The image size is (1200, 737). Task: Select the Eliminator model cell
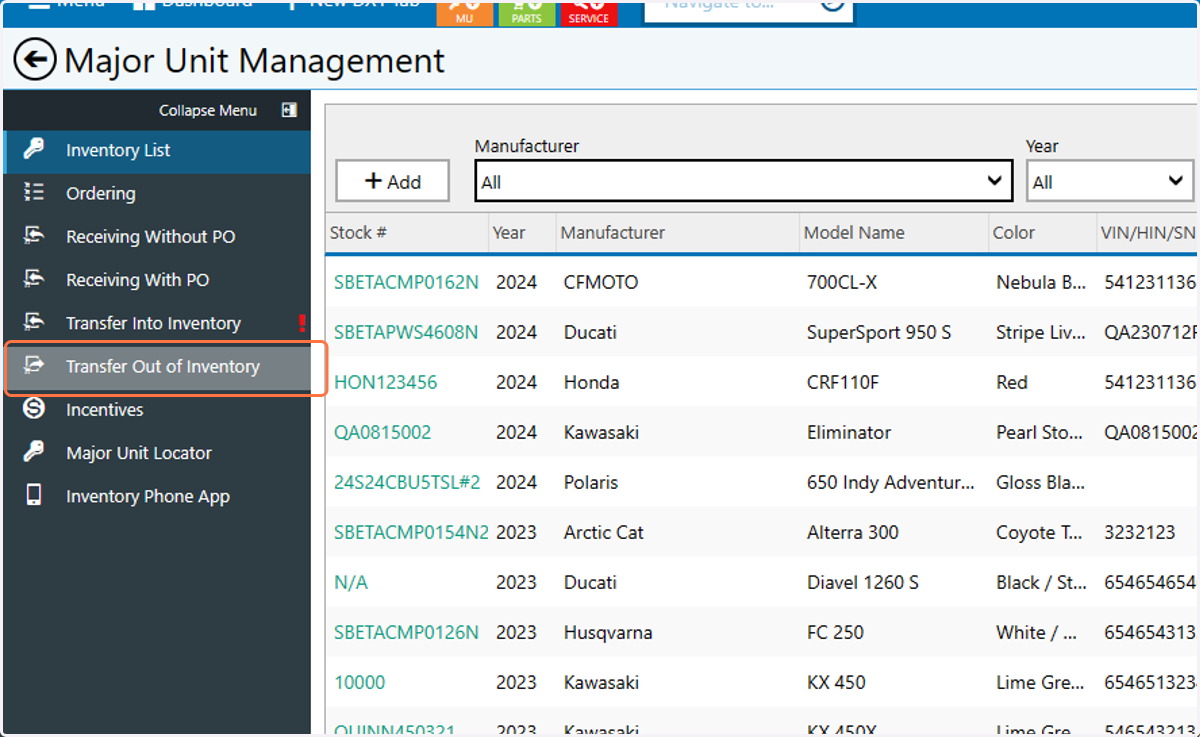point(847,432)
